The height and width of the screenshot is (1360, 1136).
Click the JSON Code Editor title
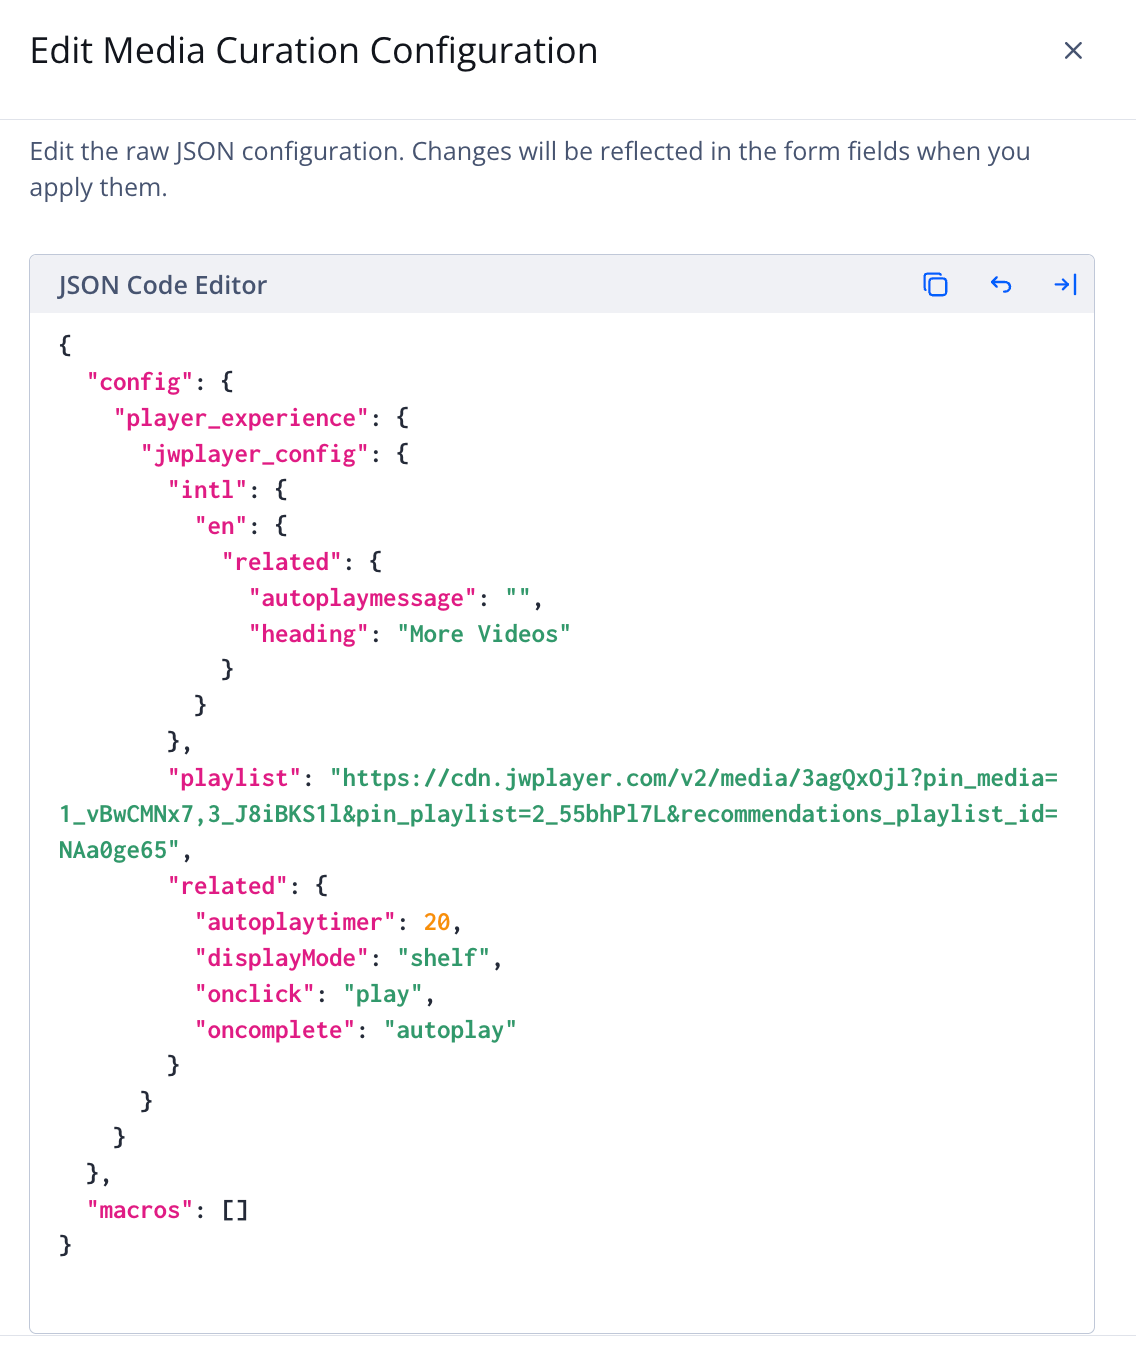[162, 285]
